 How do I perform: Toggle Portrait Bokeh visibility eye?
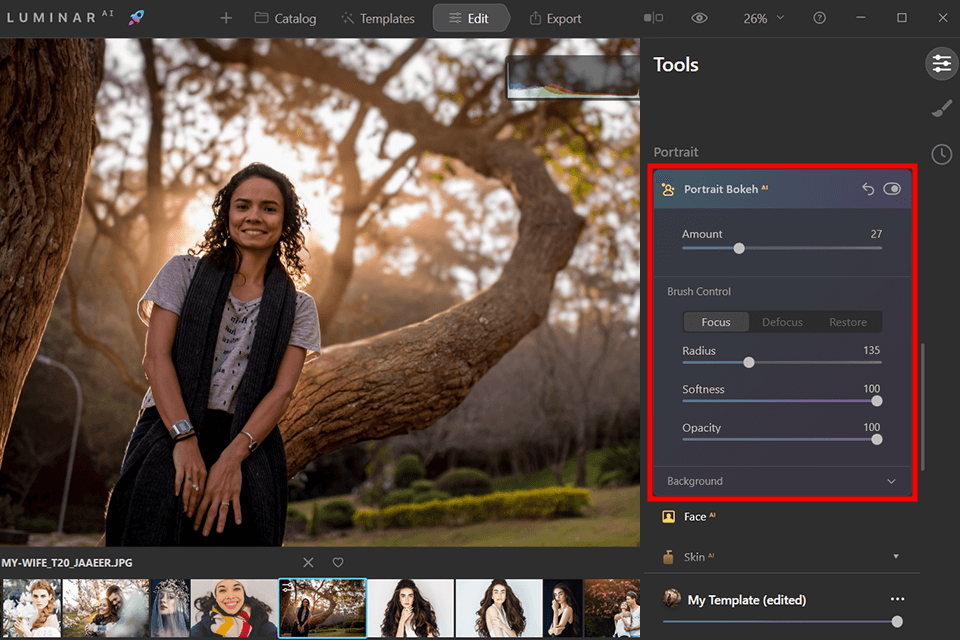(x=892, y=189)
